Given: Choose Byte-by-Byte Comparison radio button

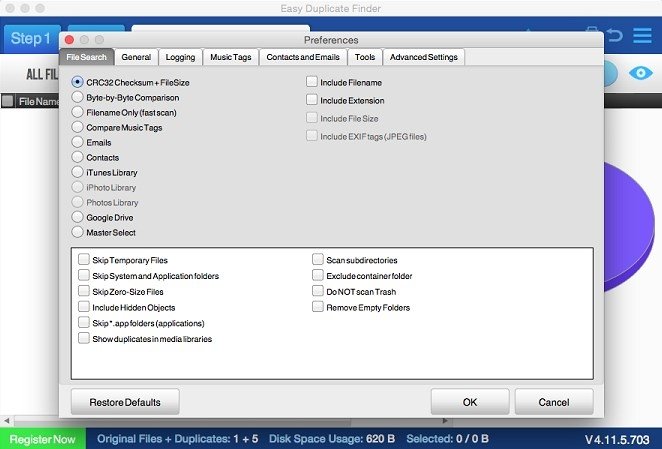Looking at the screenshot, I should click(x=77, y=97).
